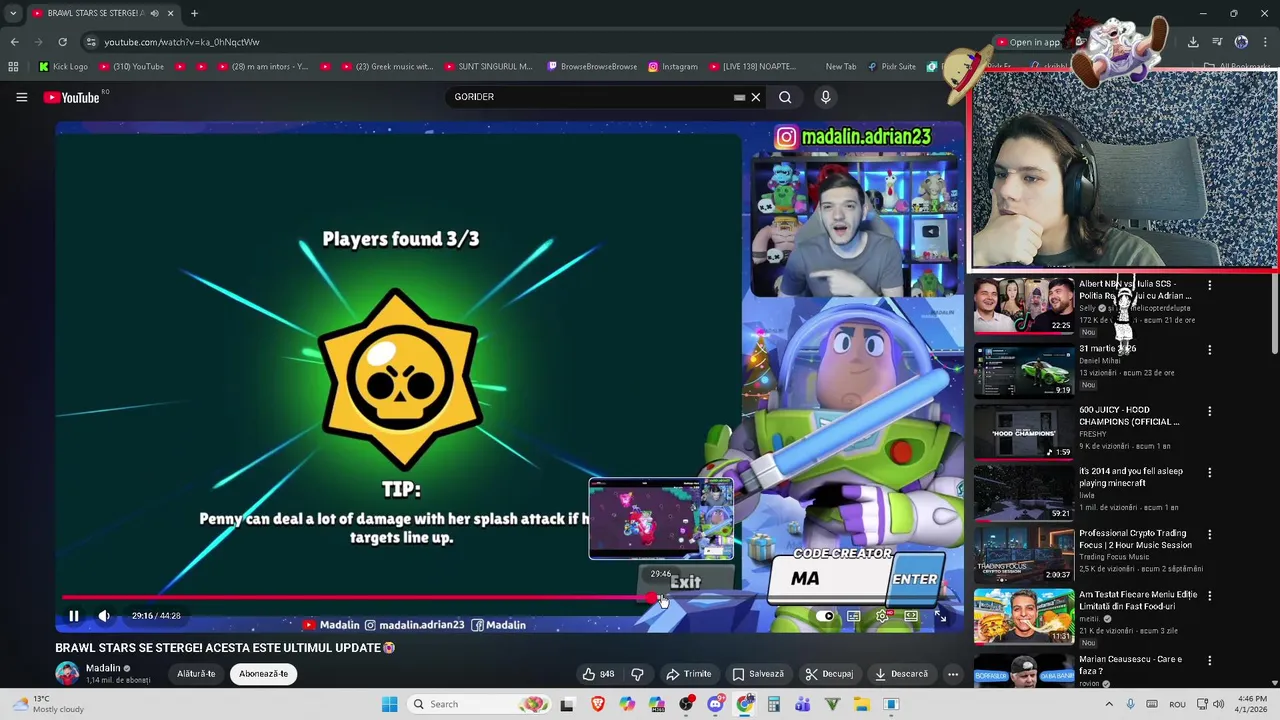The image size is (1280, 720).
Task: Toggle the autoplay switch in the player
Action: [825, 616]
